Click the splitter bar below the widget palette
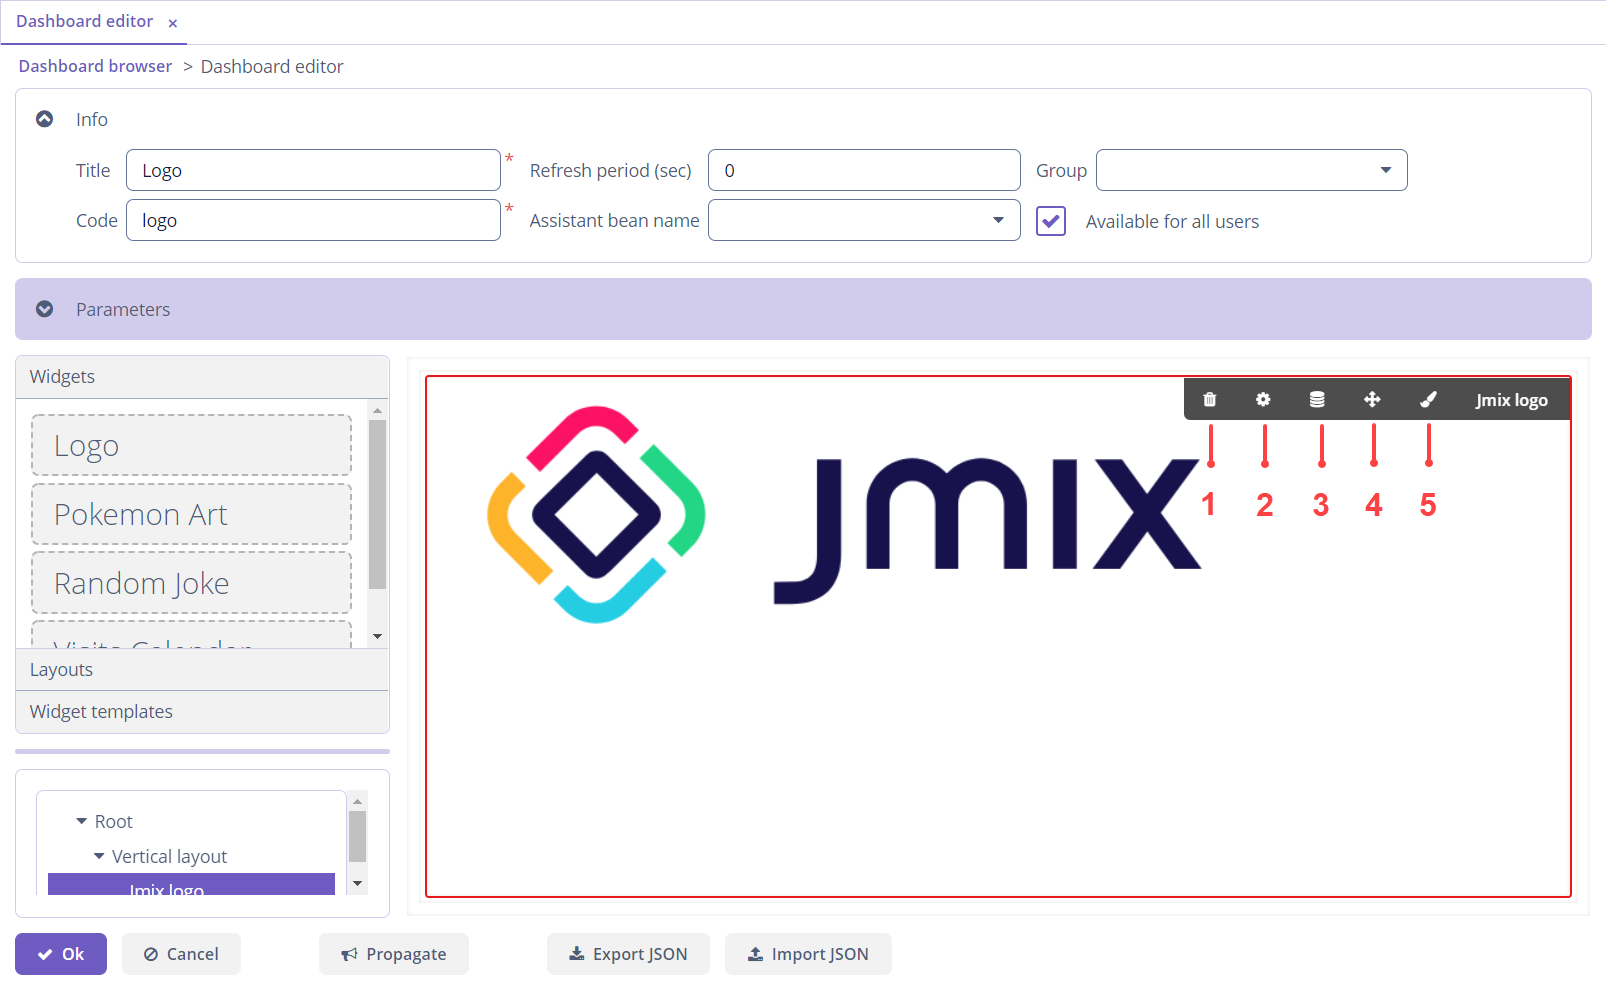The image size is (1606, 988). tap(202, 751)
